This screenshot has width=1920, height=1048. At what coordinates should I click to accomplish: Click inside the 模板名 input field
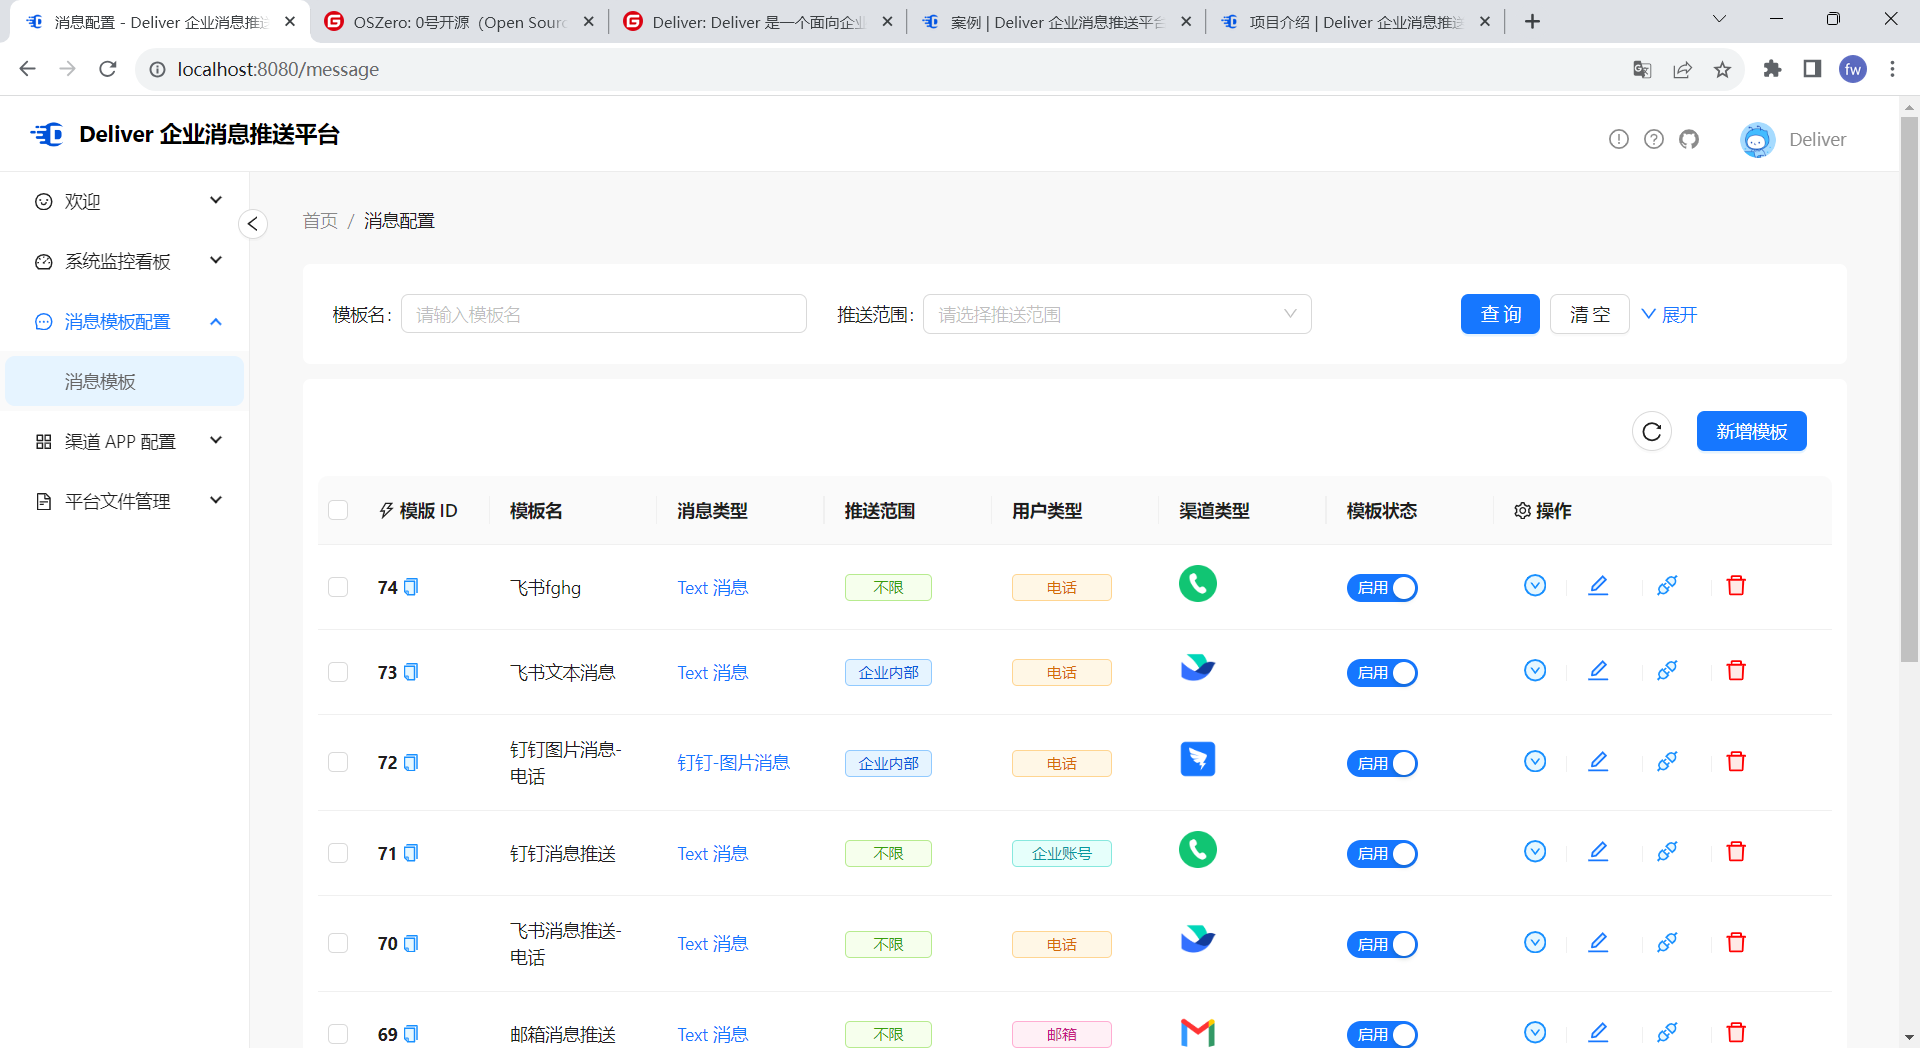click(x=604, y=313)
